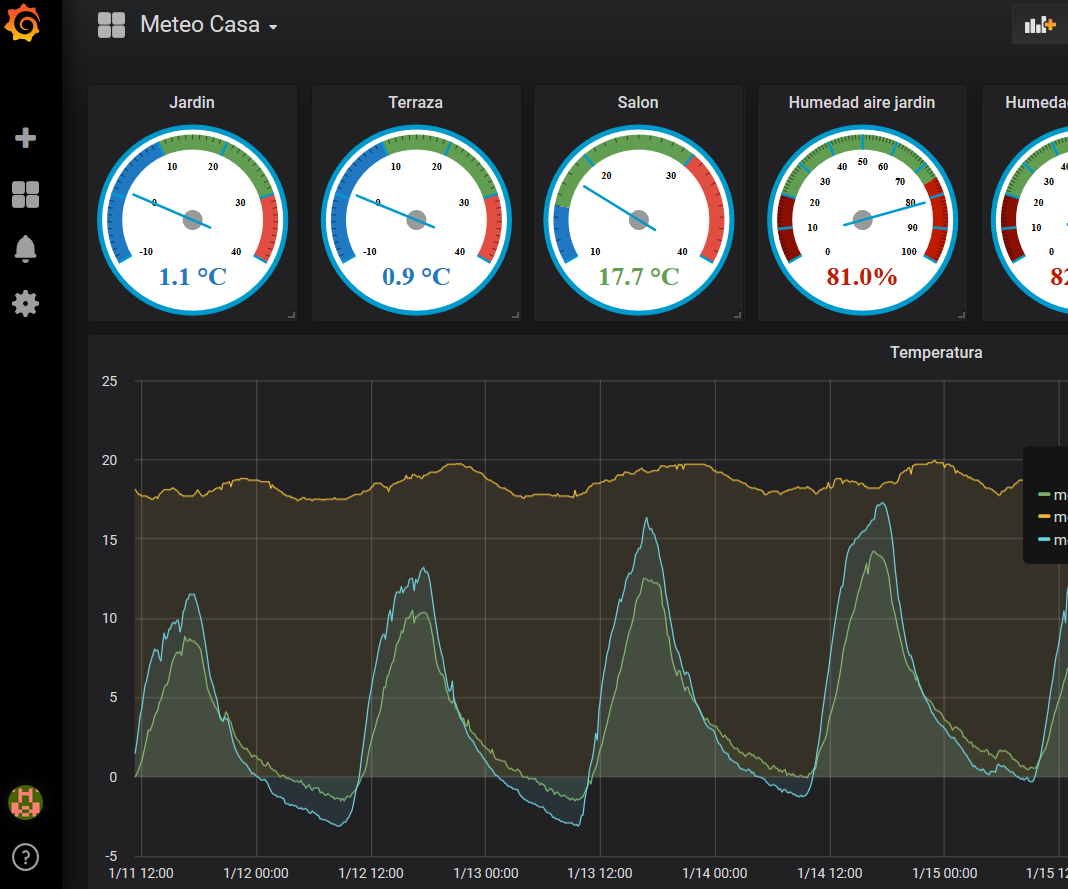This screenshot has height=889, width=1068.
Task: Open Help via the question mark icon
Action: tap(25, 857)
